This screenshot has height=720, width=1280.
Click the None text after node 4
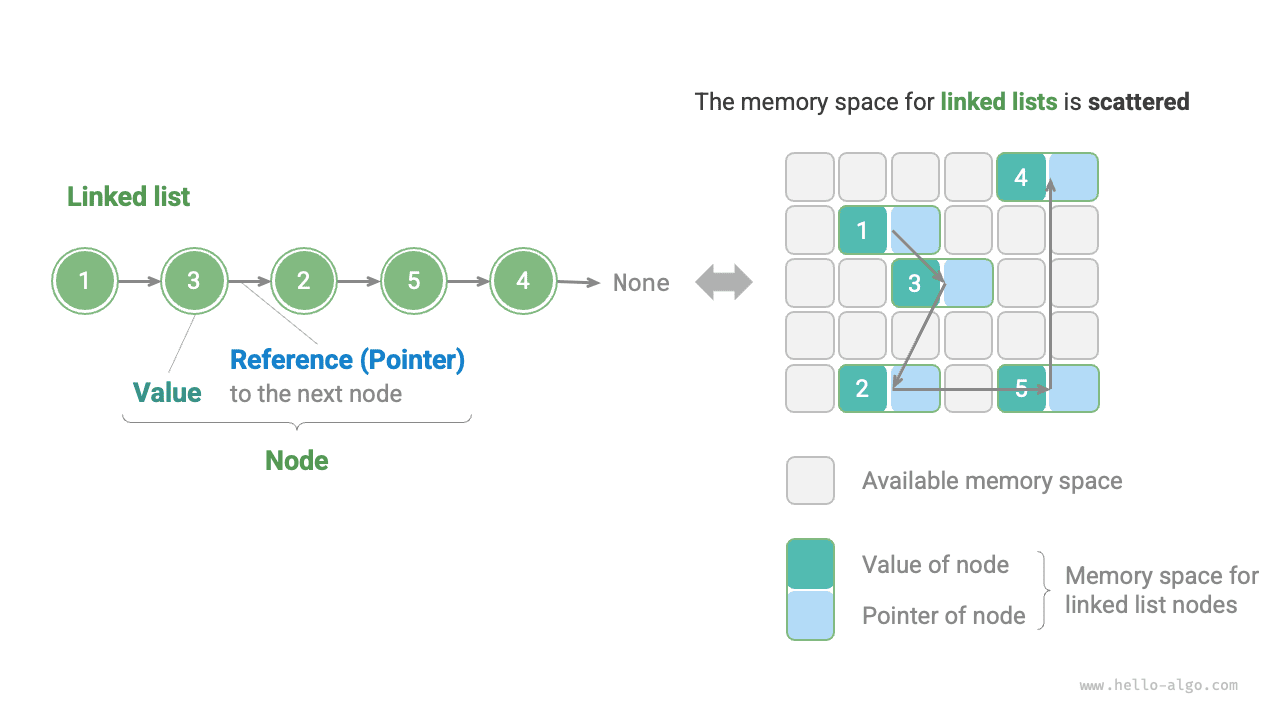(641, 283)
